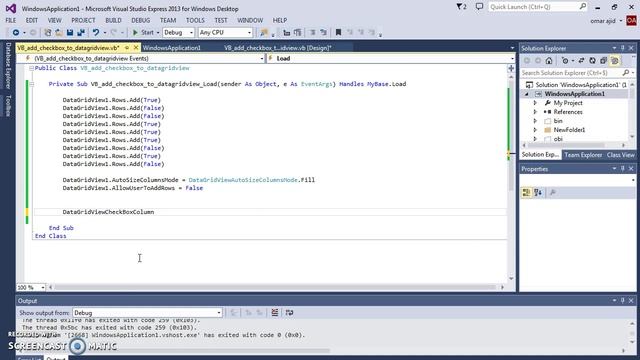Toggle pin on VB_add_checkbox_to_datagridview.vb tab
Image resolution: width=640 pixels, height=360 pixels.
coord(127,48)
